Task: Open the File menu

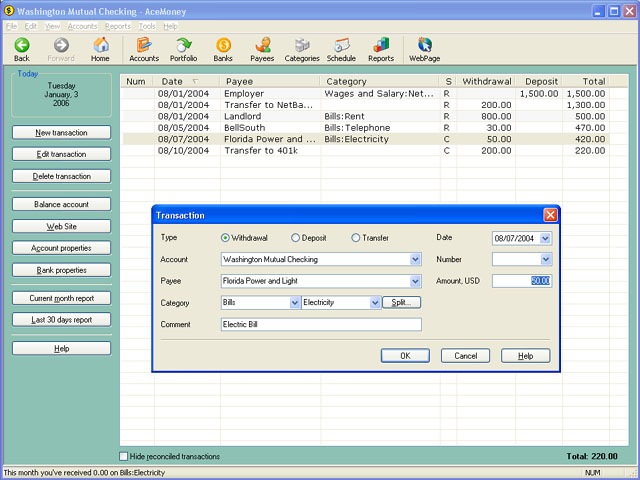Action: (x=11, y=27)
